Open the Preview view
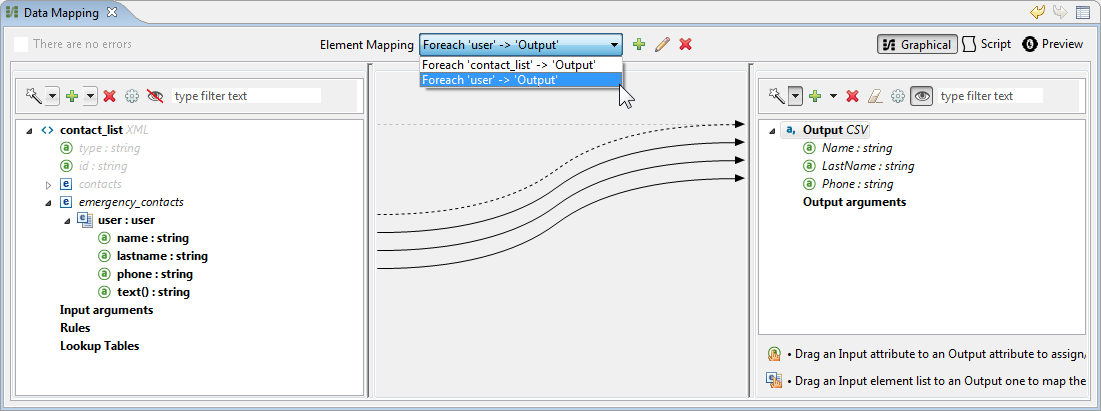The image size is (1101, 411). [1053, 45]
